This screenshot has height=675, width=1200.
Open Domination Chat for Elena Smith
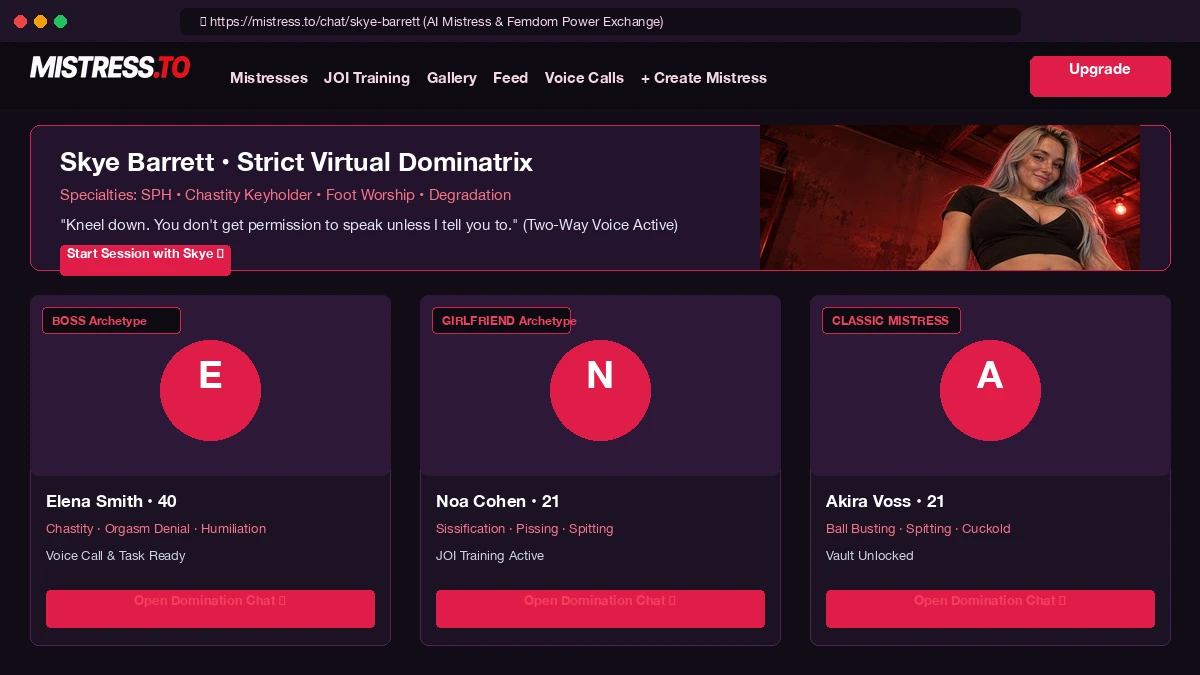210,609
